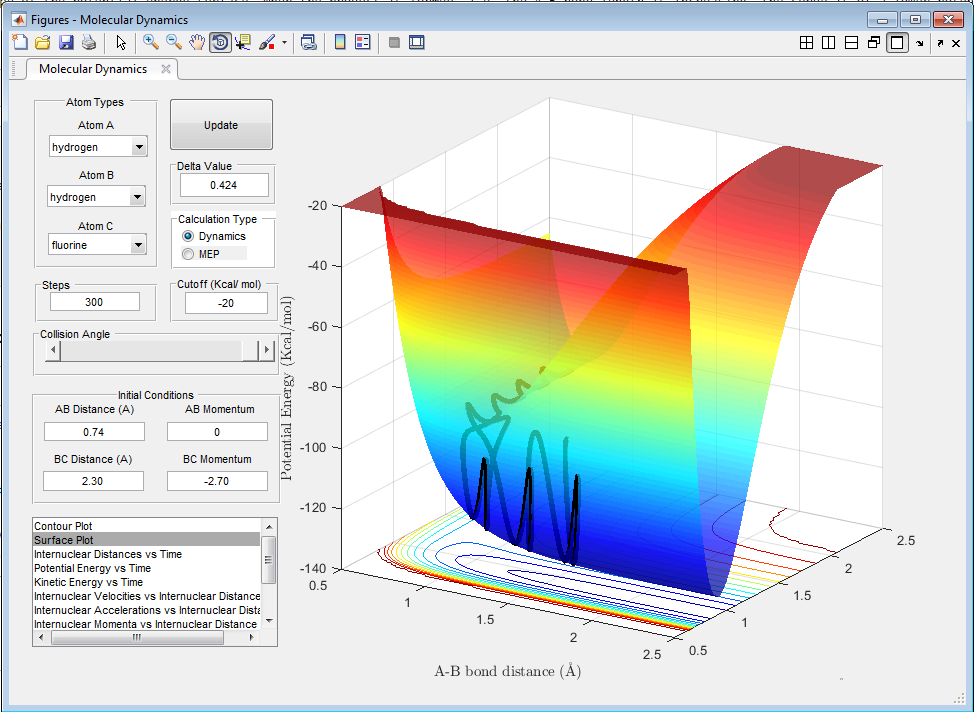This screenshot has height=712, width=974.
Task: Activate the Data Cursor tool
Action: 243,42
